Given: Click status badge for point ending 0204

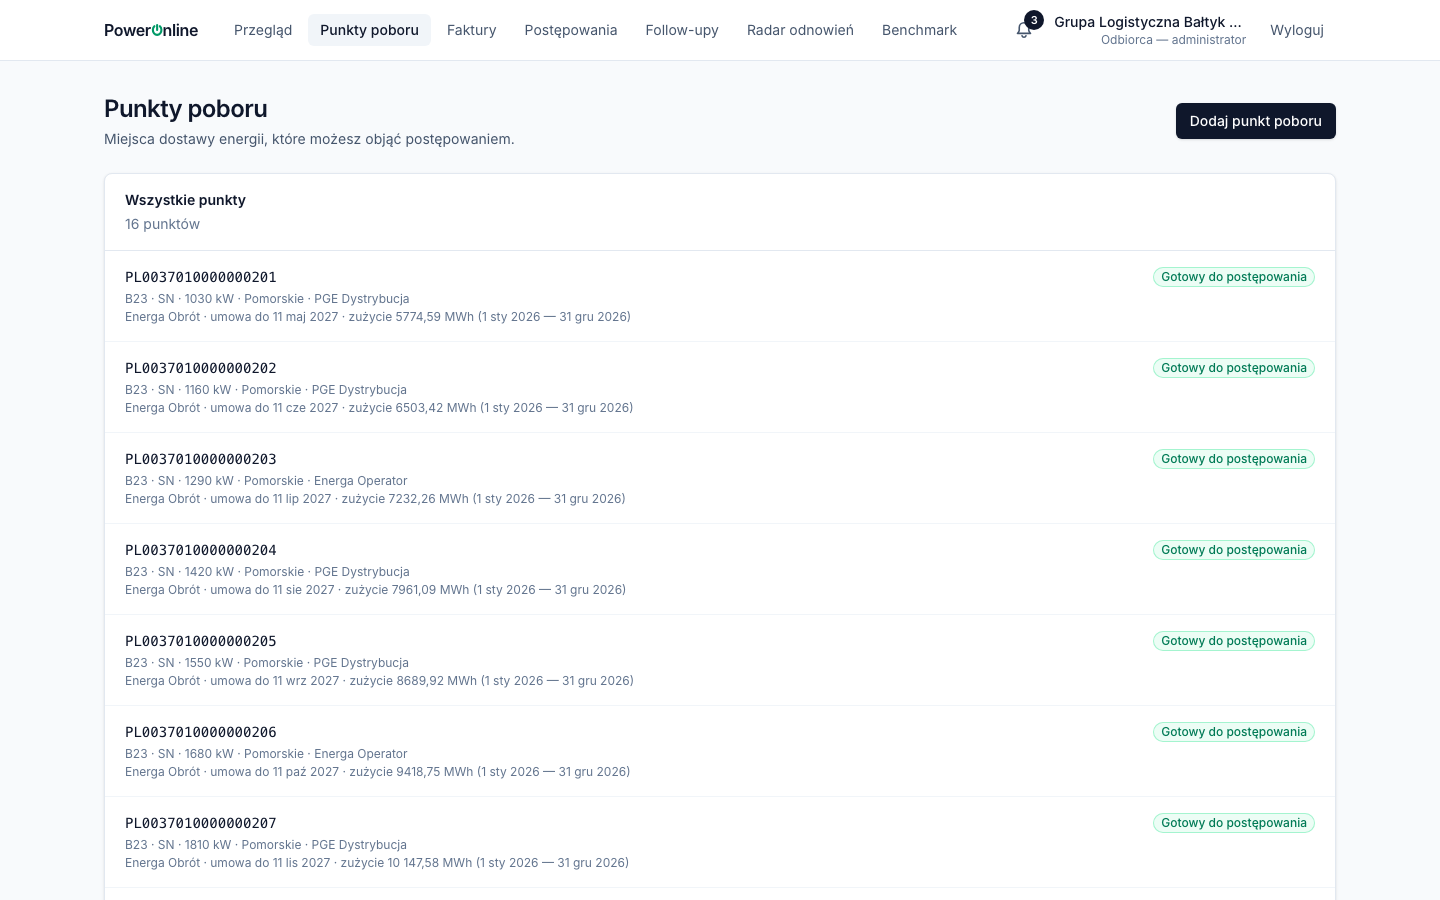Looking at the screenshot, I should [1234, 550].
